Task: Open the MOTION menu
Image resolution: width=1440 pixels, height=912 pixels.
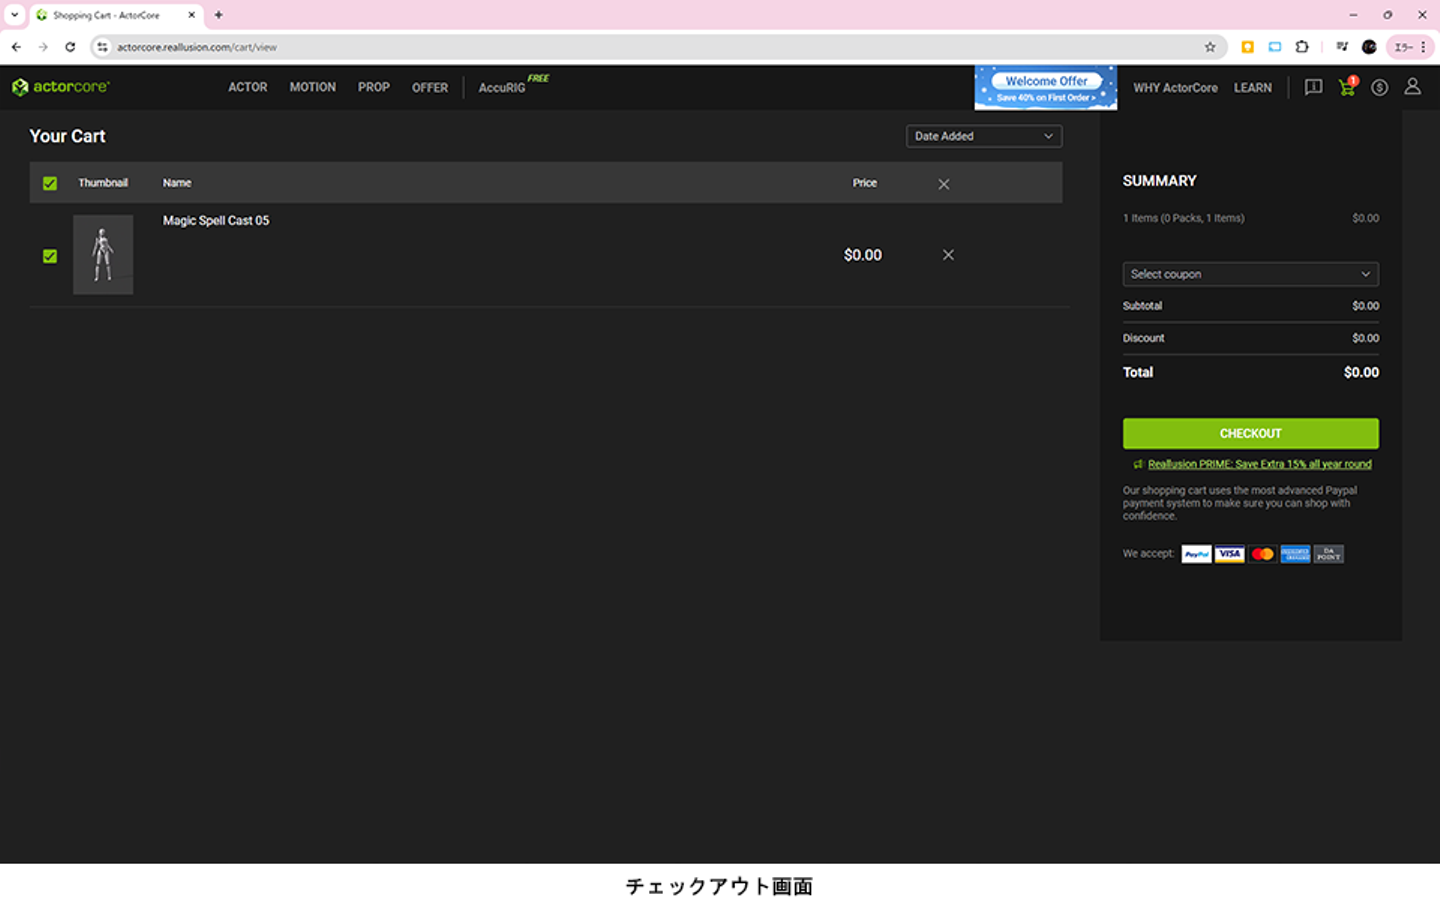Action: pyautogui.click(x=313, y=87)
